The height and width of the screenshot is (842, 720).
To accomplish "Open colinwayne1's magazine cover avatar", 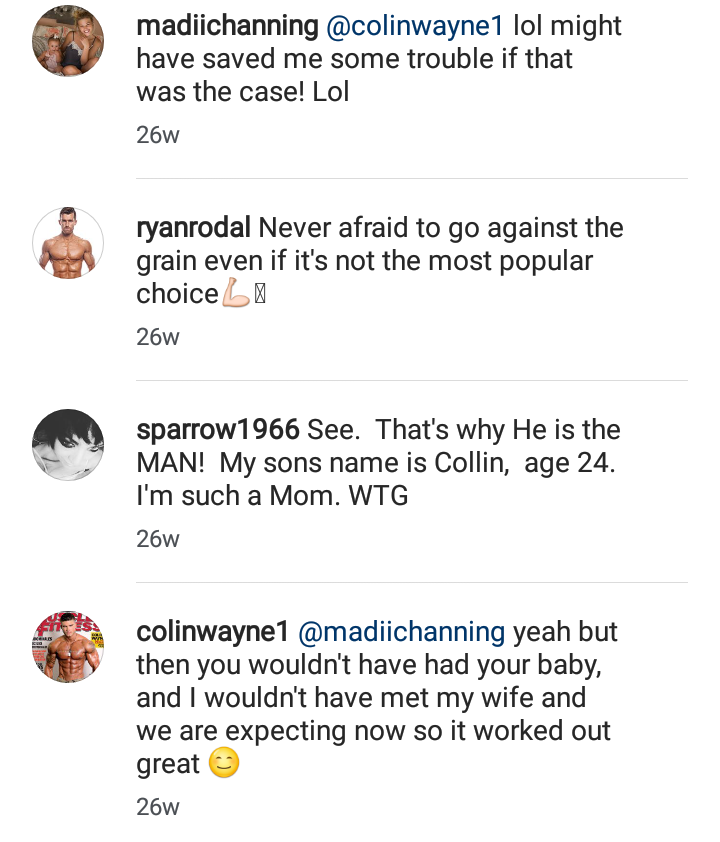I will 68,647.
